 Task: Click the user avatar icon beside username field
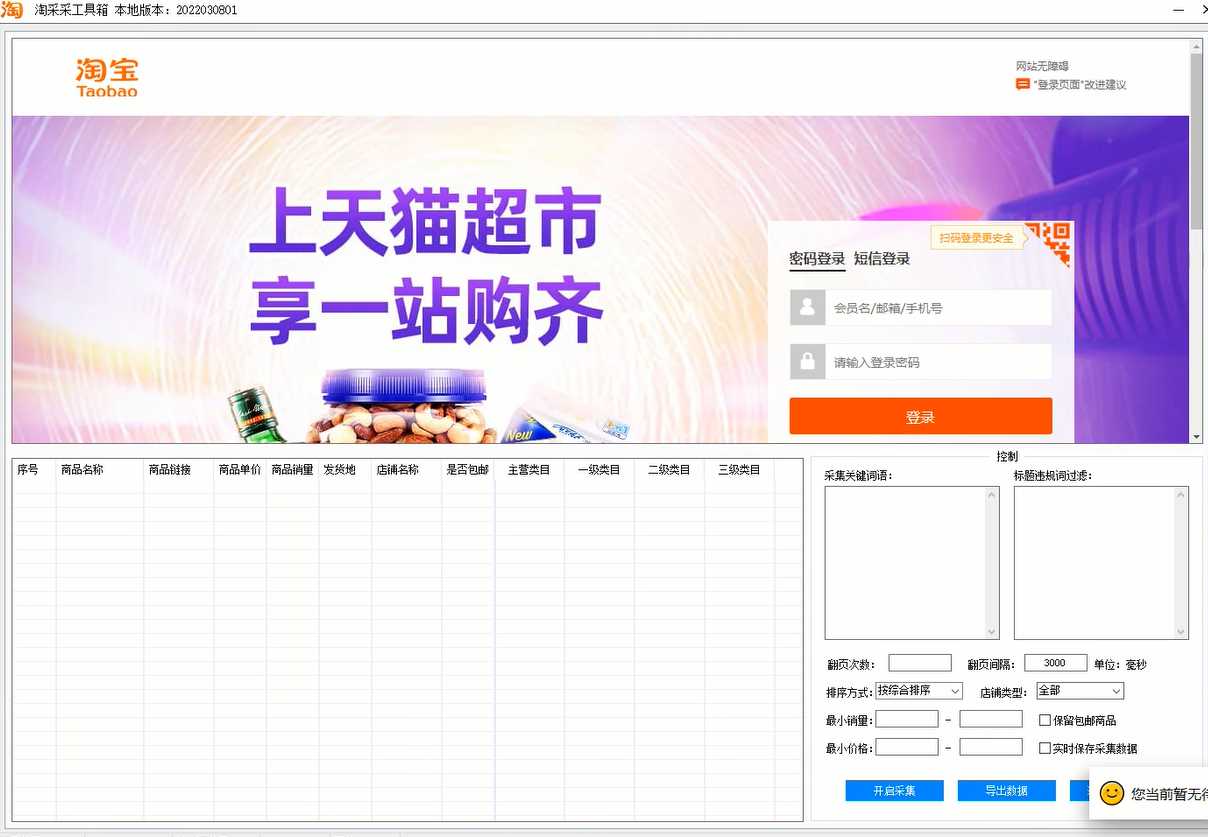[x=807, y=308]
